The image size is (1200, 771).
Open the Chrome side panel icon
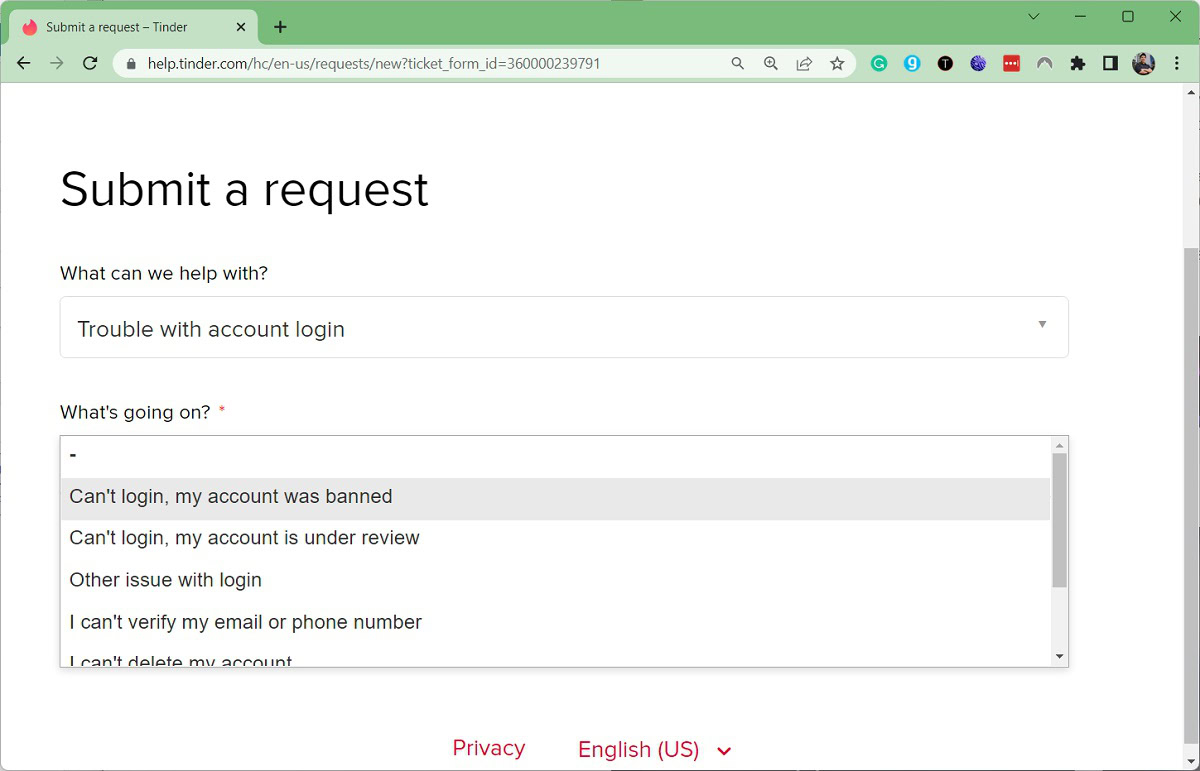tap(1110, 63)
